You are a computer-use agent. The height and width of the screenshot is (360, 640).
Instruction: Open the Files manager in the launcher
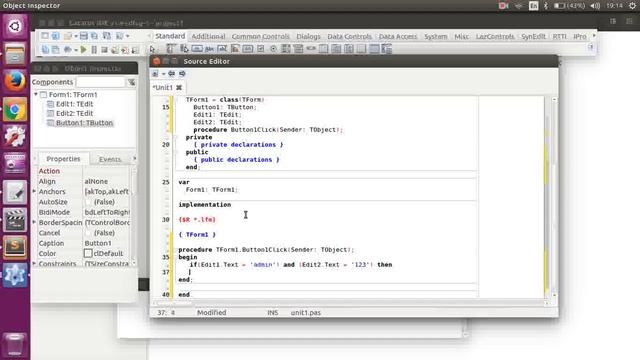(x=15, y=53)
